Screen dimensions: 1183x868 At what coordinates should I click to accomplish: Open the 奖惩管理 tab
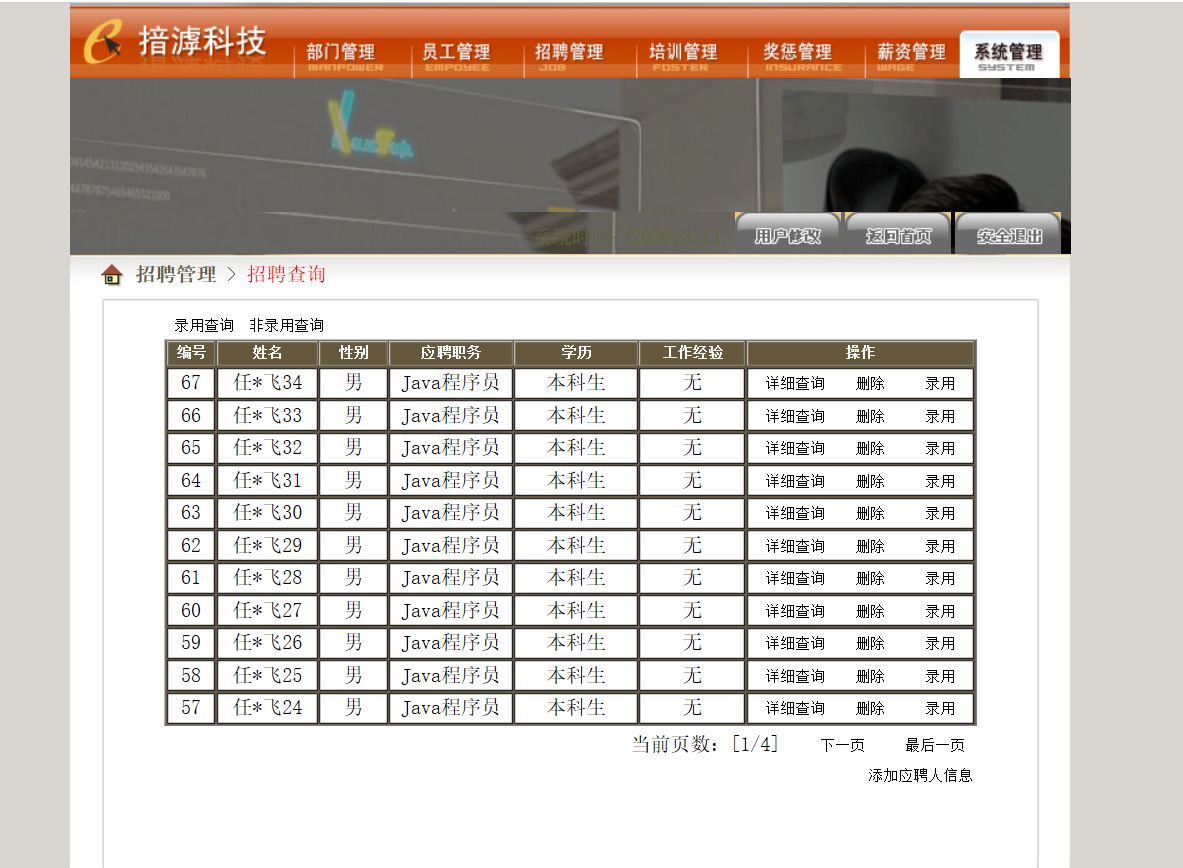click(x=798, y=55)
